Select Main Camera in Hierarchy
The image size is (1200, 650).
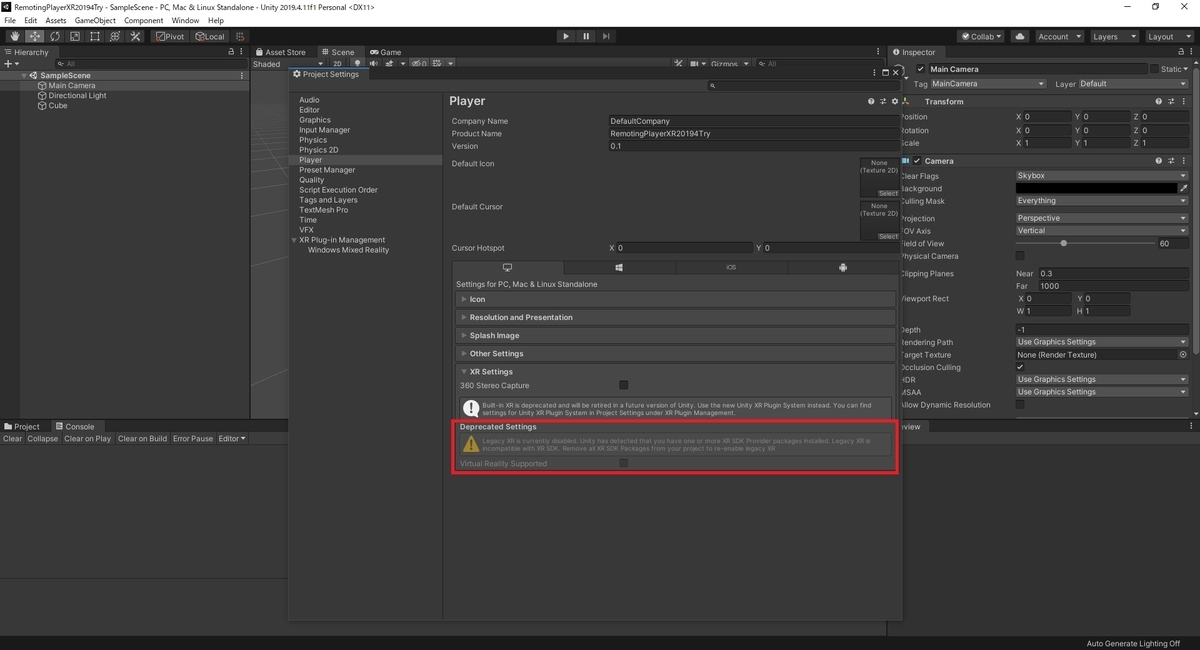tap(72, 86)
